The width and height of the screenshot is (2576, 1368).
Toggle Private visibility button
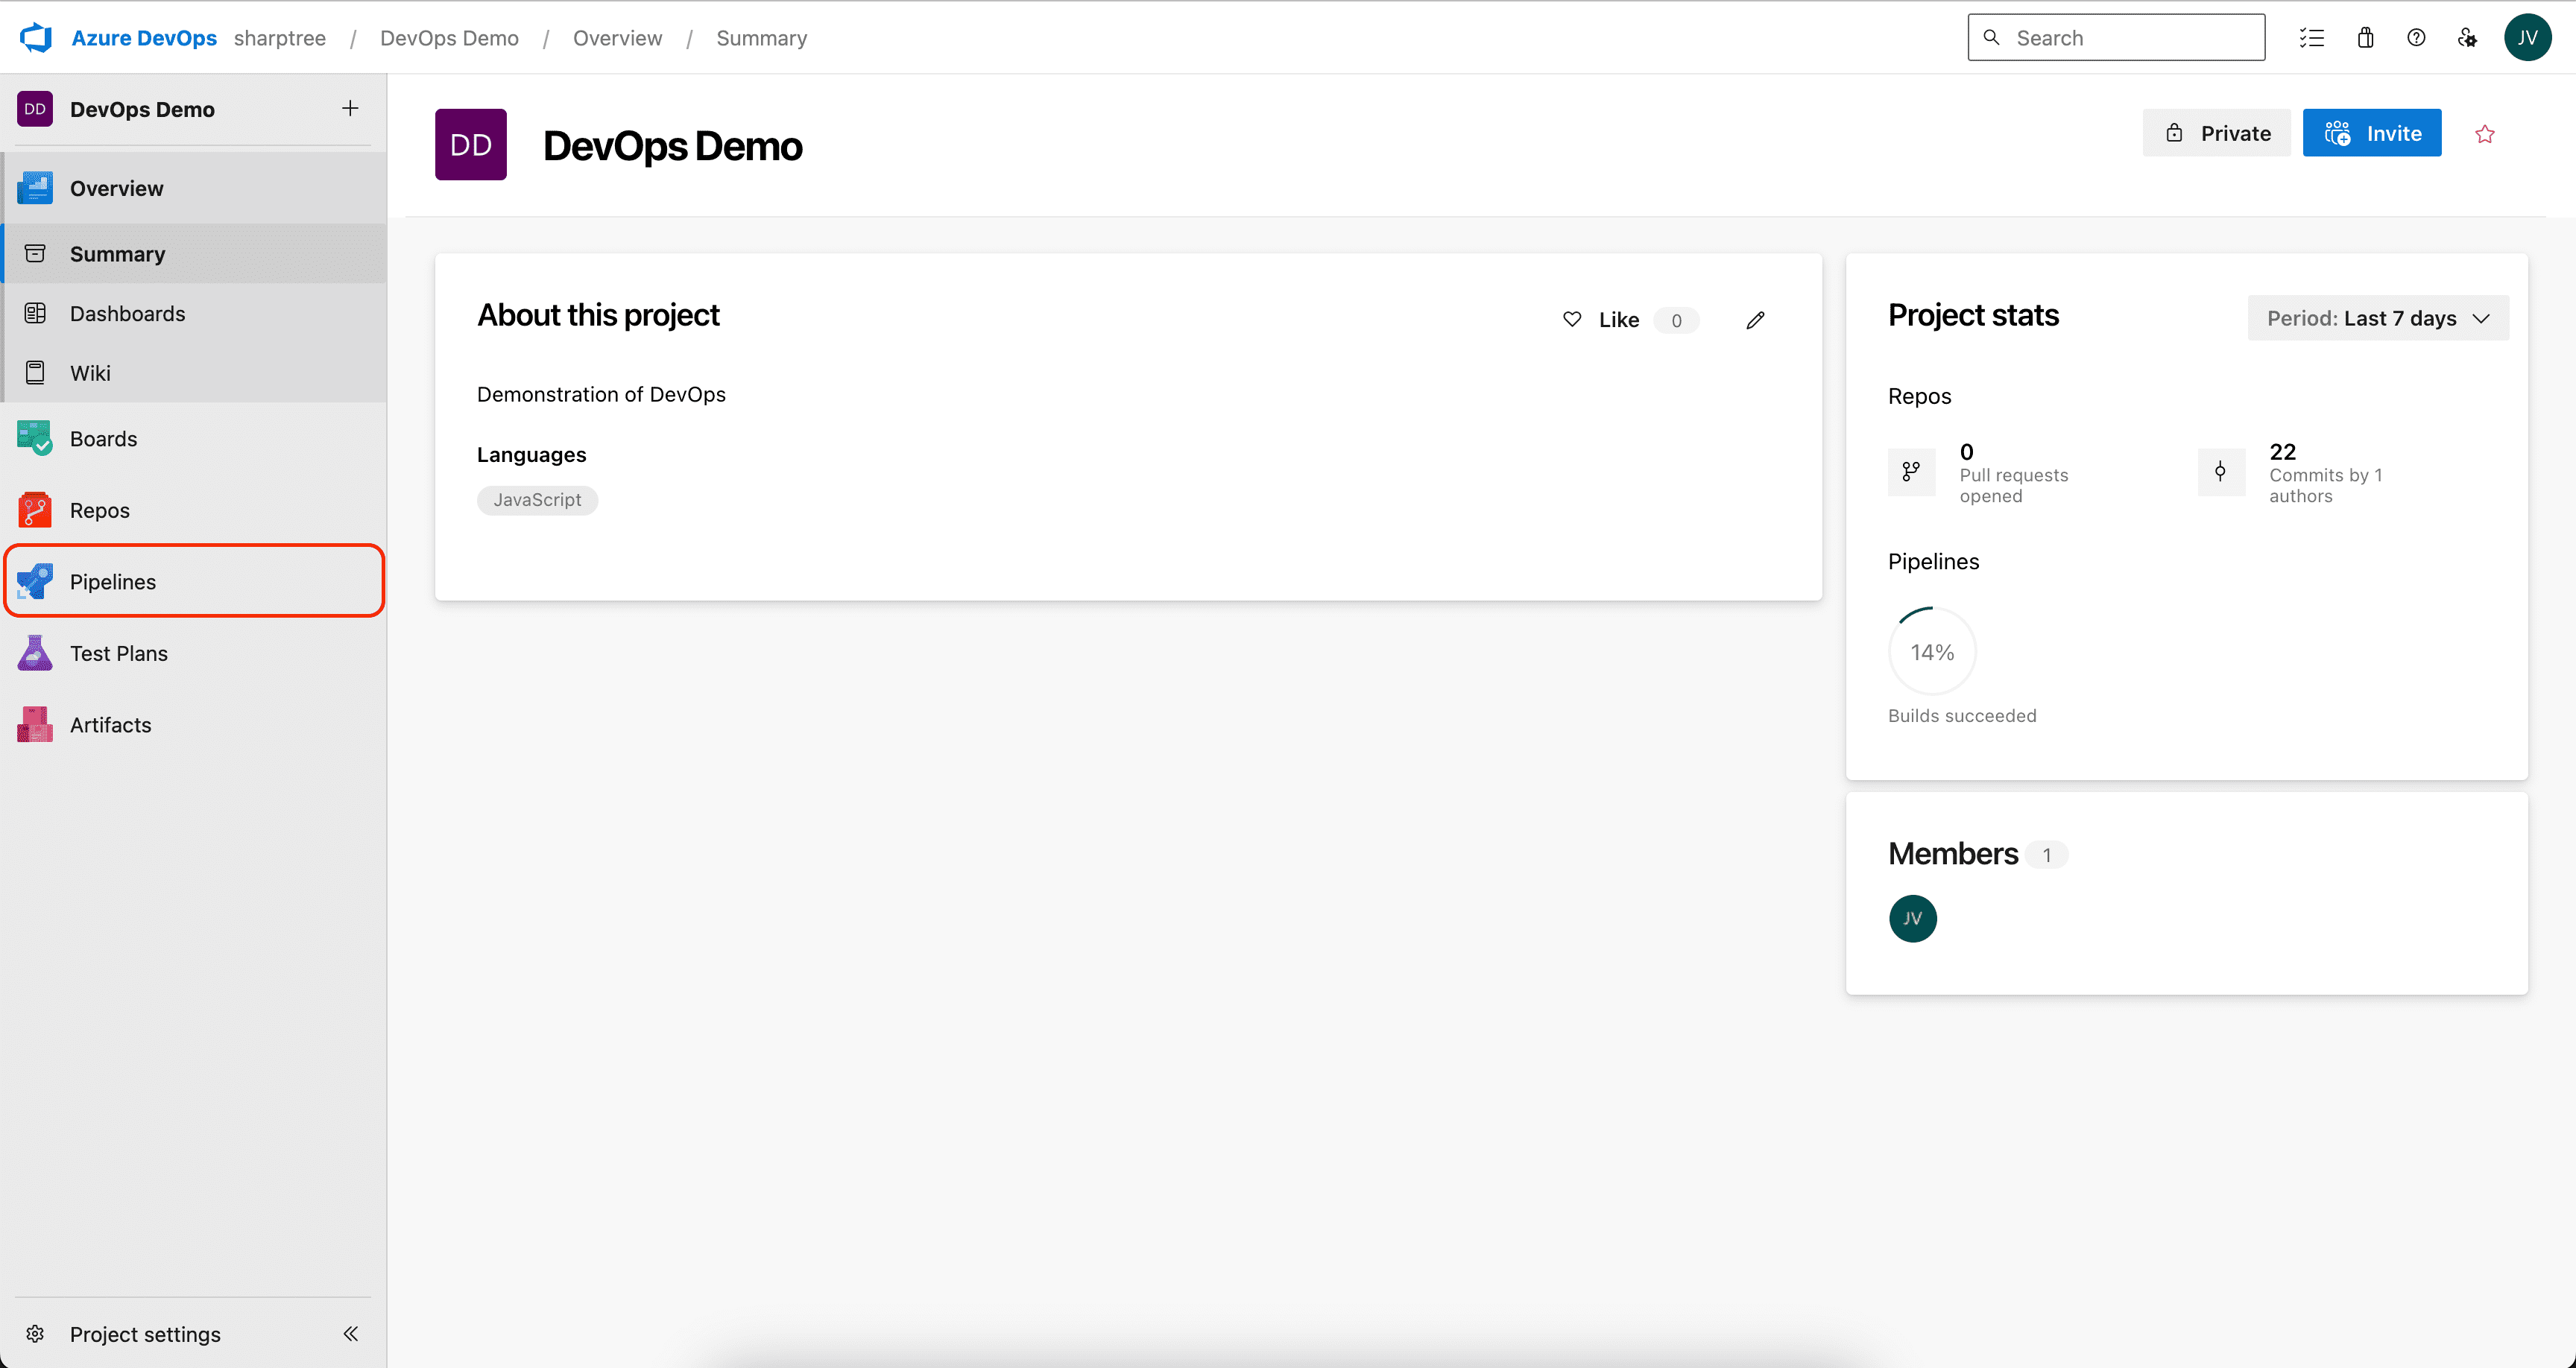coord(2216,133)
